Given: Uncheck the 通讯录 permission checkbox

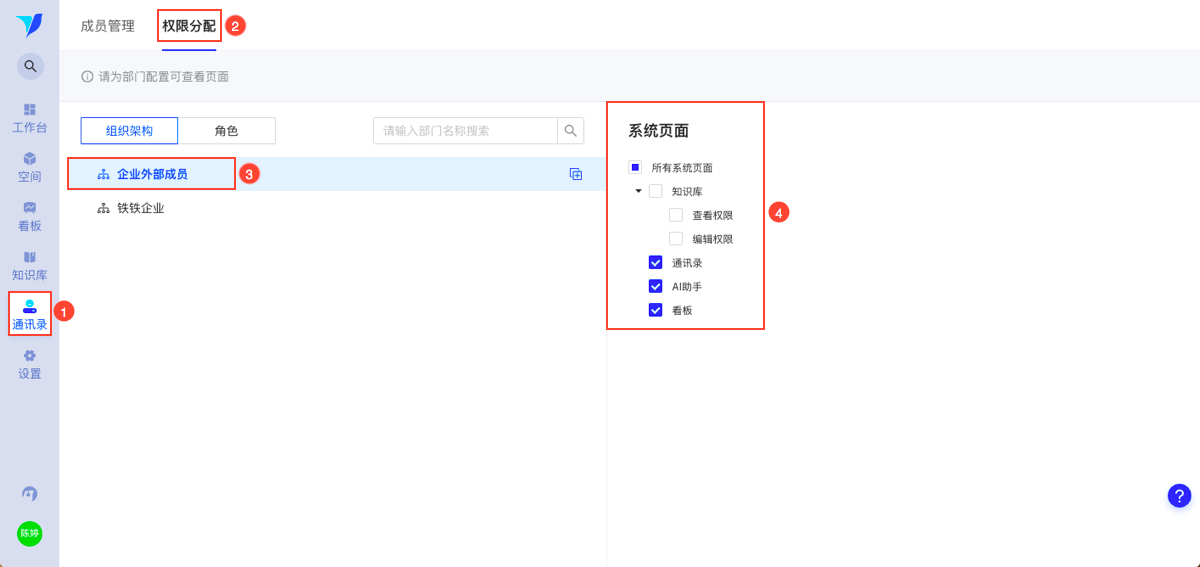Looking at the screenshot, I should (656, 263).
